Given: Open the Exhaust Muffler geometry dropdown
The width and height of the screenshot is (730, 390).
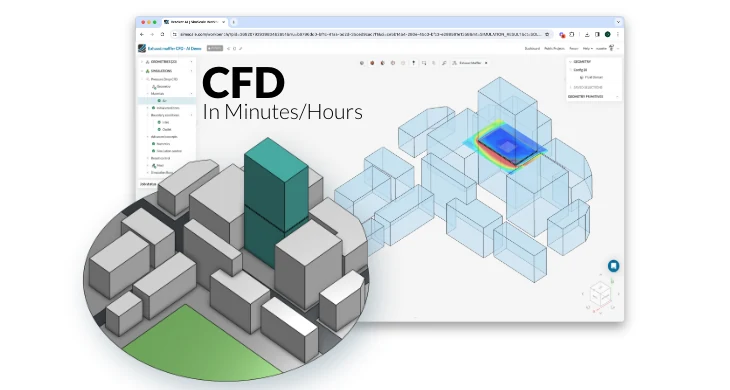Looking at the screenshot, I should [x=470, y=63].
